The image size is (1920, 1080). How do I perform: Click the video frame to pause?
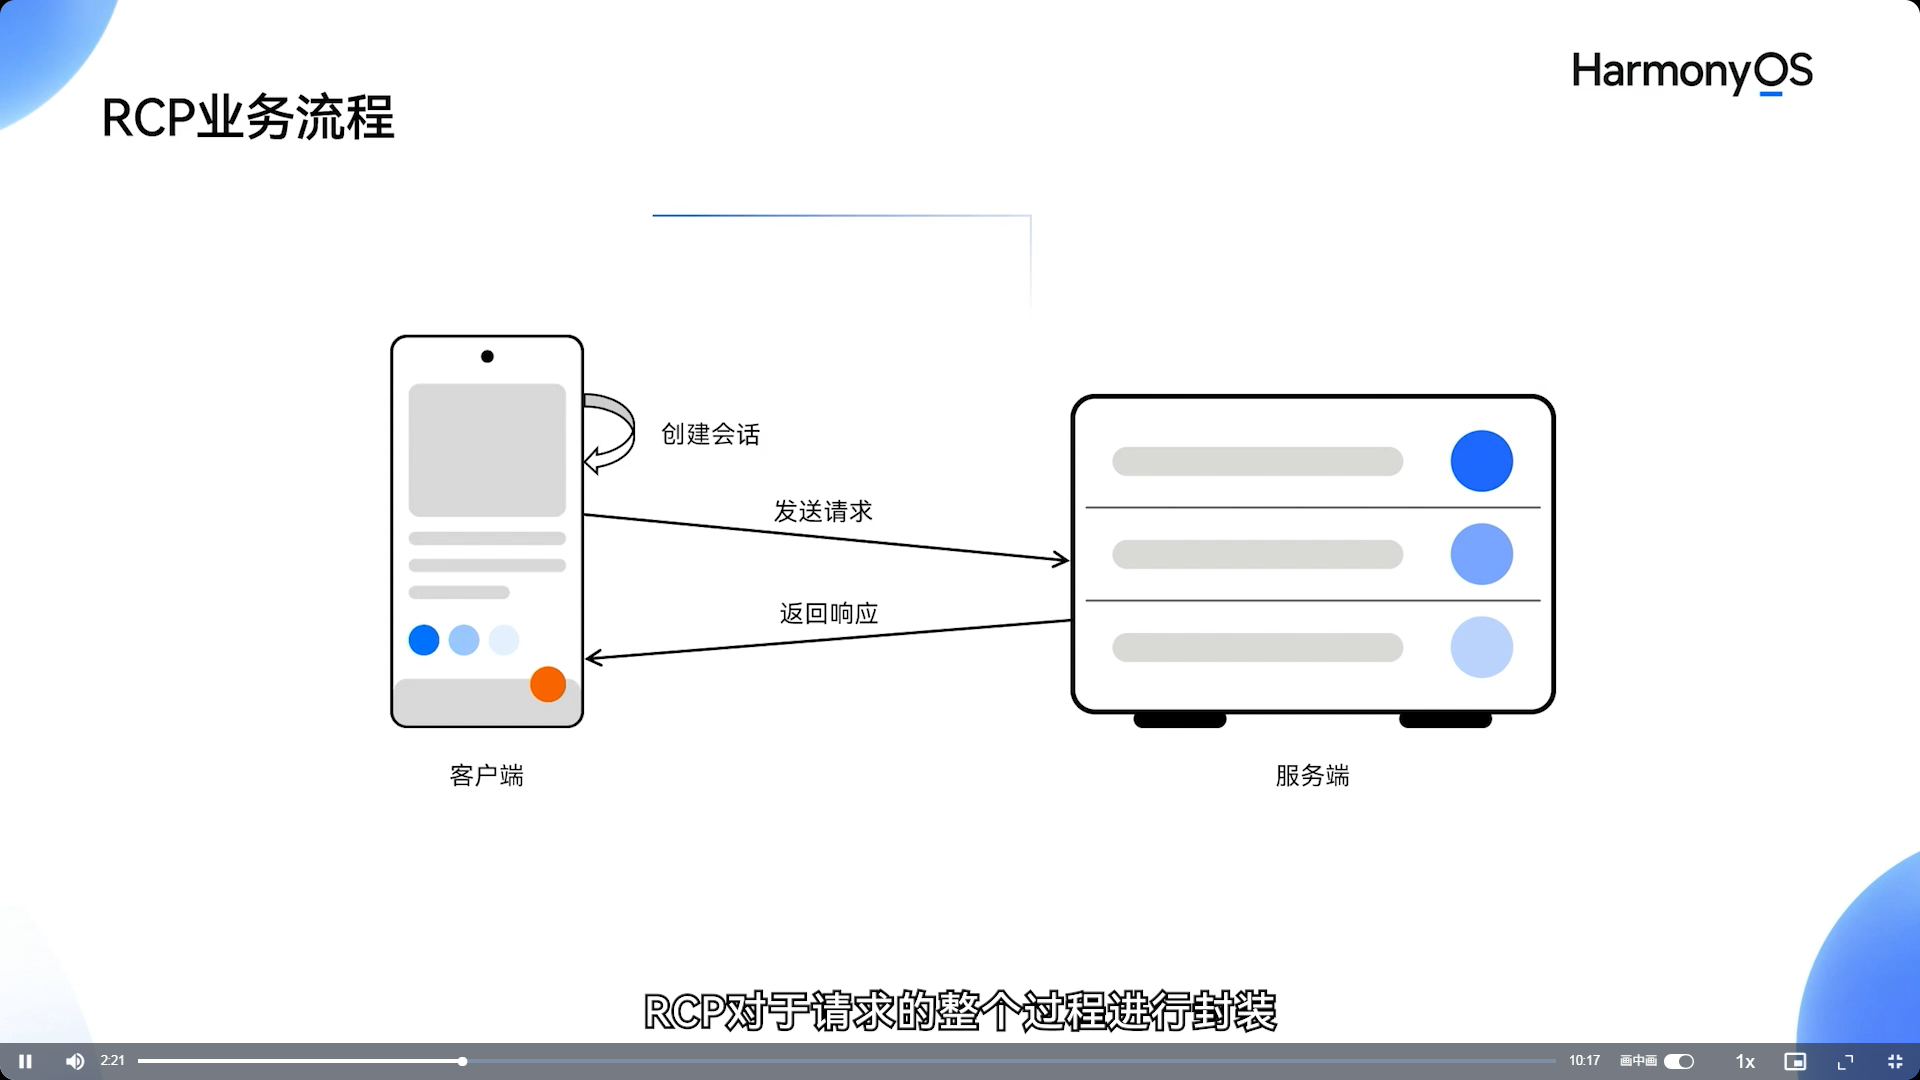[x=960, y=520]
